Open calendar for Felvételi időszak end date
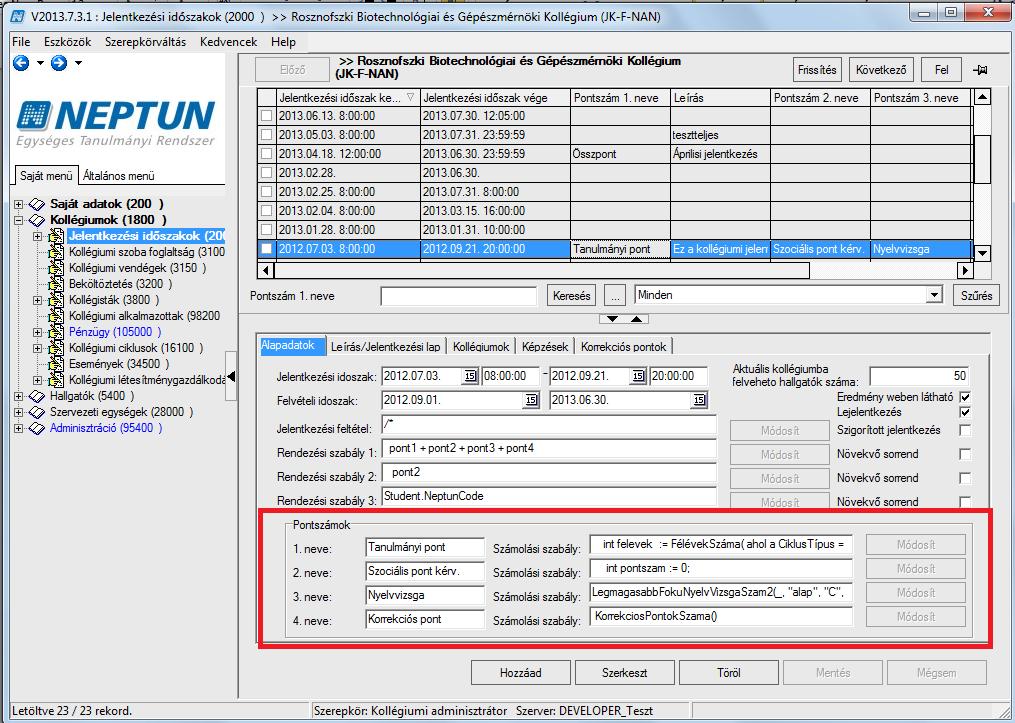 699,401
